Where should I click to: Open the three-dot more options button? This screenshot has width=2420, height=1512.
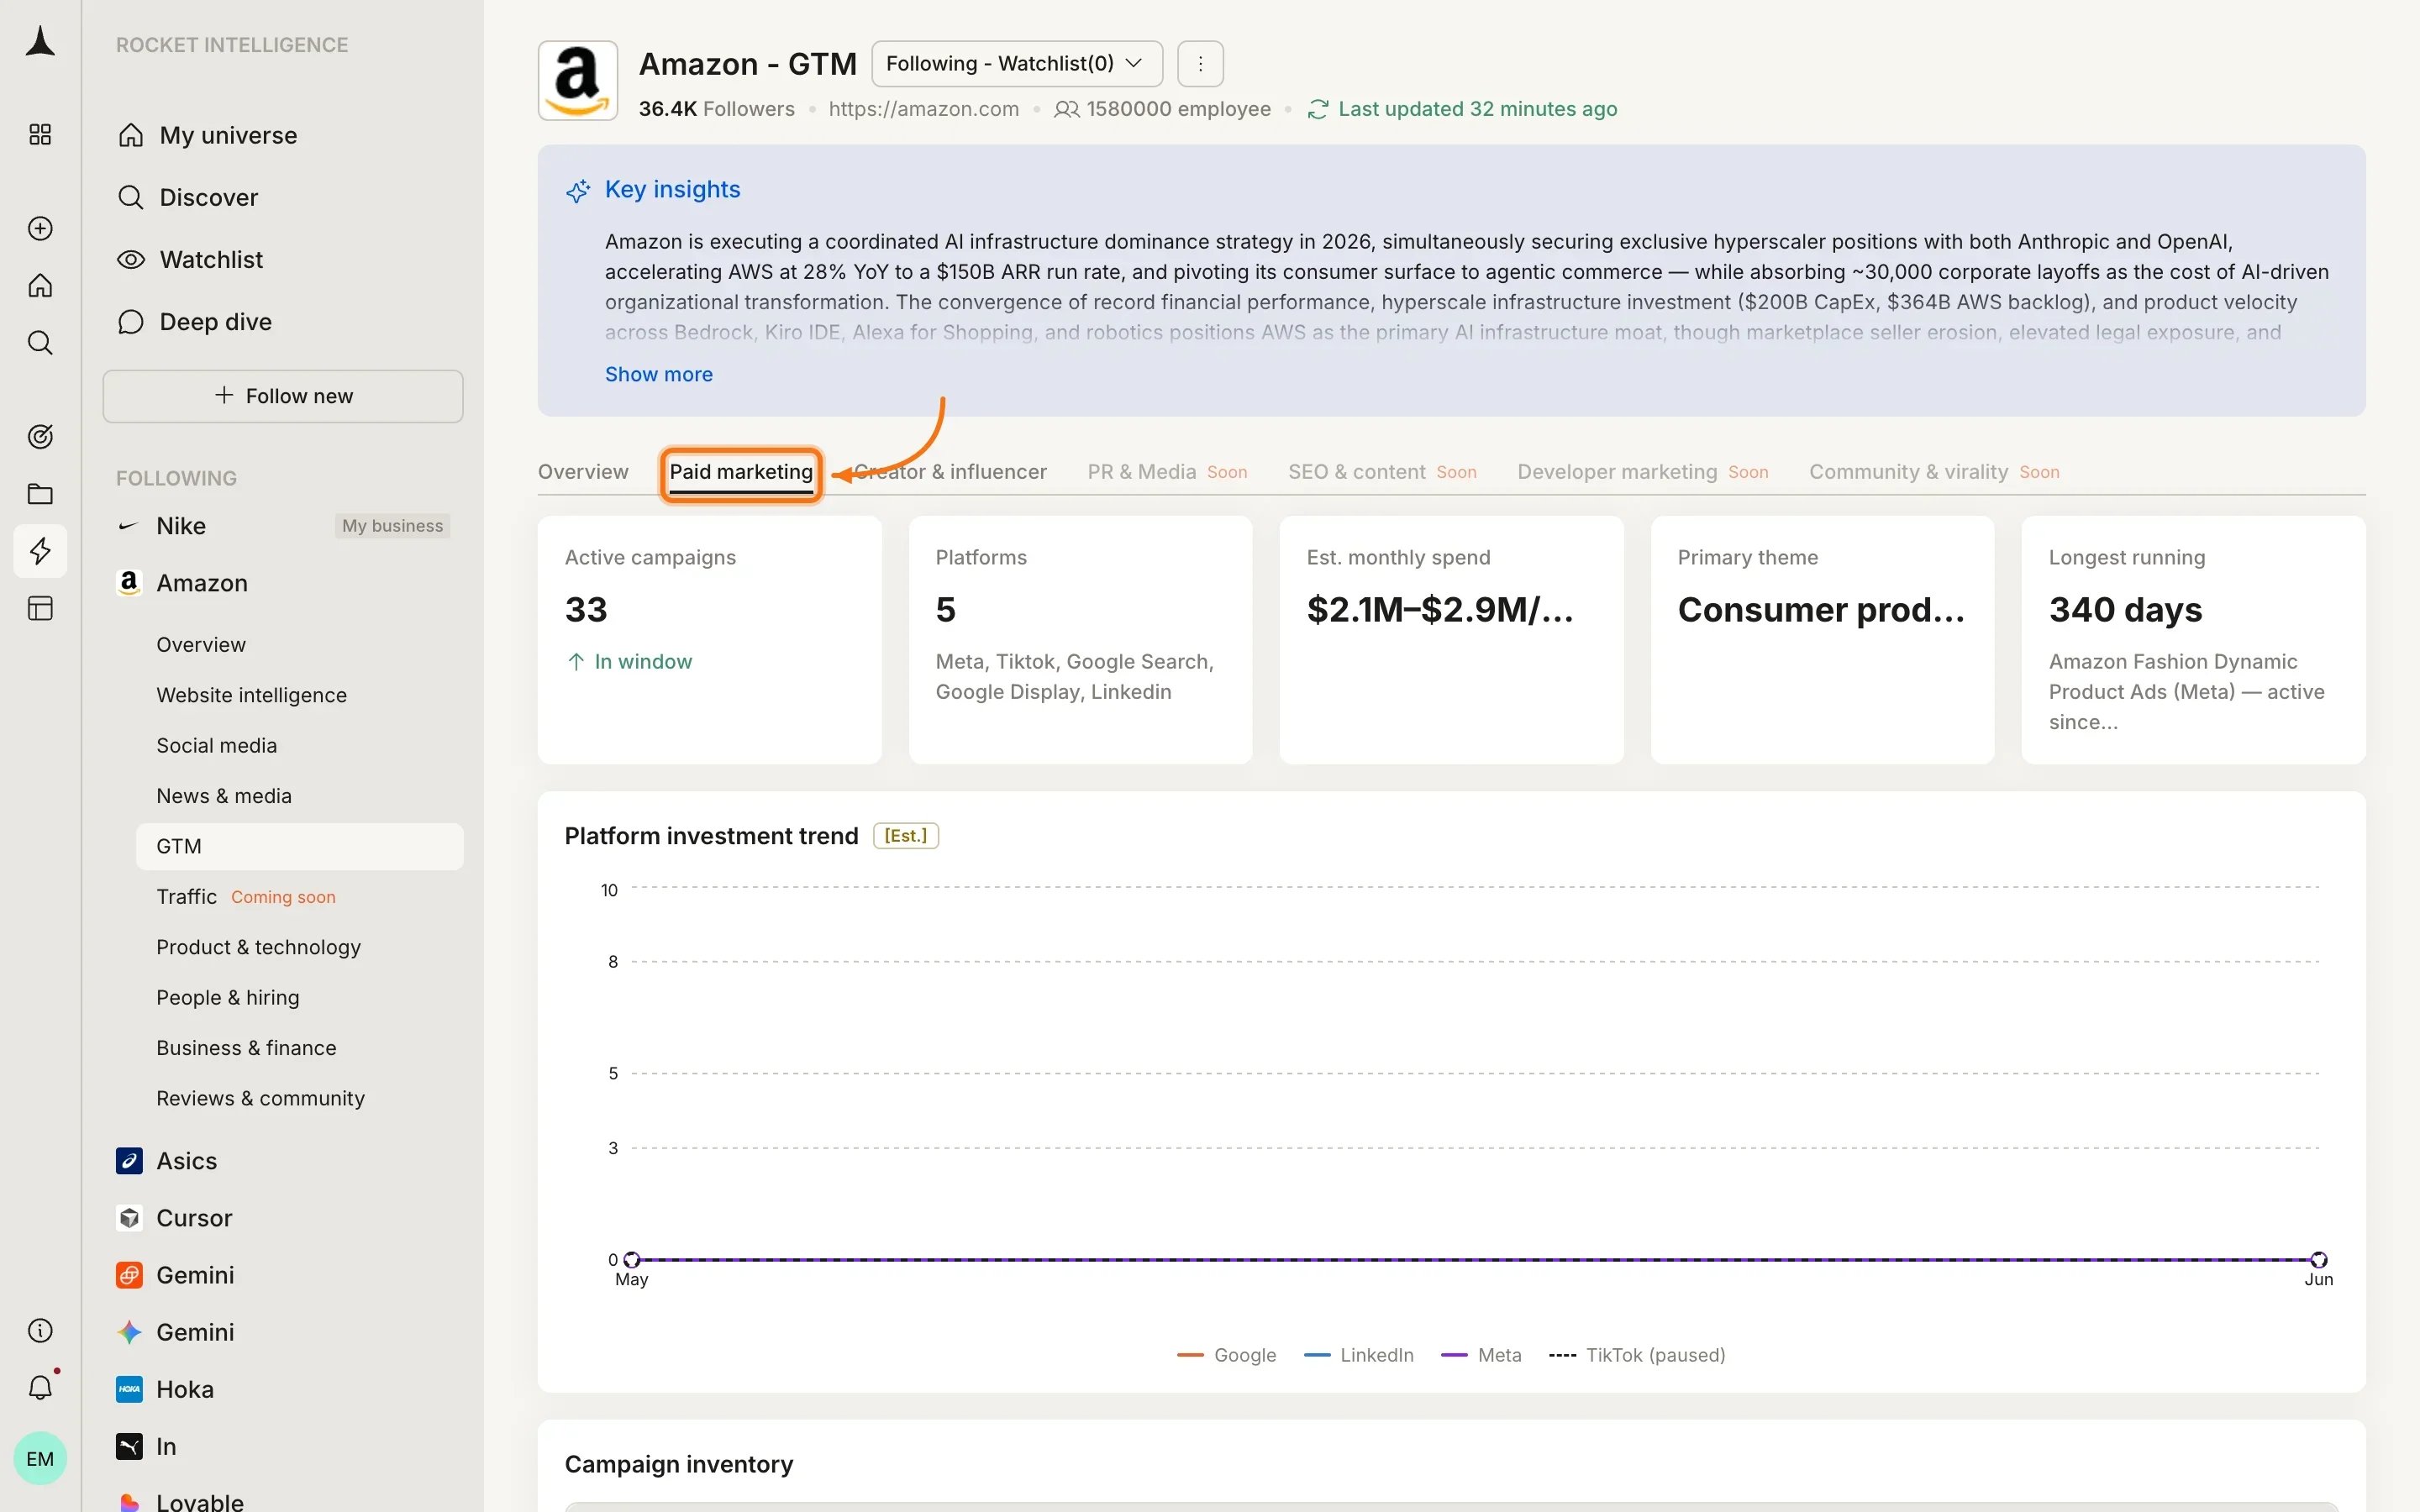click(x=1201, y=64)
